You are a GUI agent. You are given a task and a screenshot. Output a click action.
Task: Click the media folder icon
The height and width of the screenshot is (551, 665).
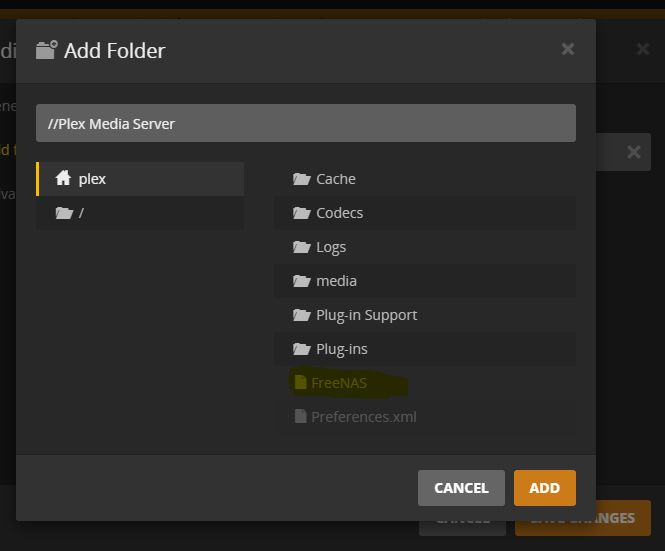(x=302, y=281)
